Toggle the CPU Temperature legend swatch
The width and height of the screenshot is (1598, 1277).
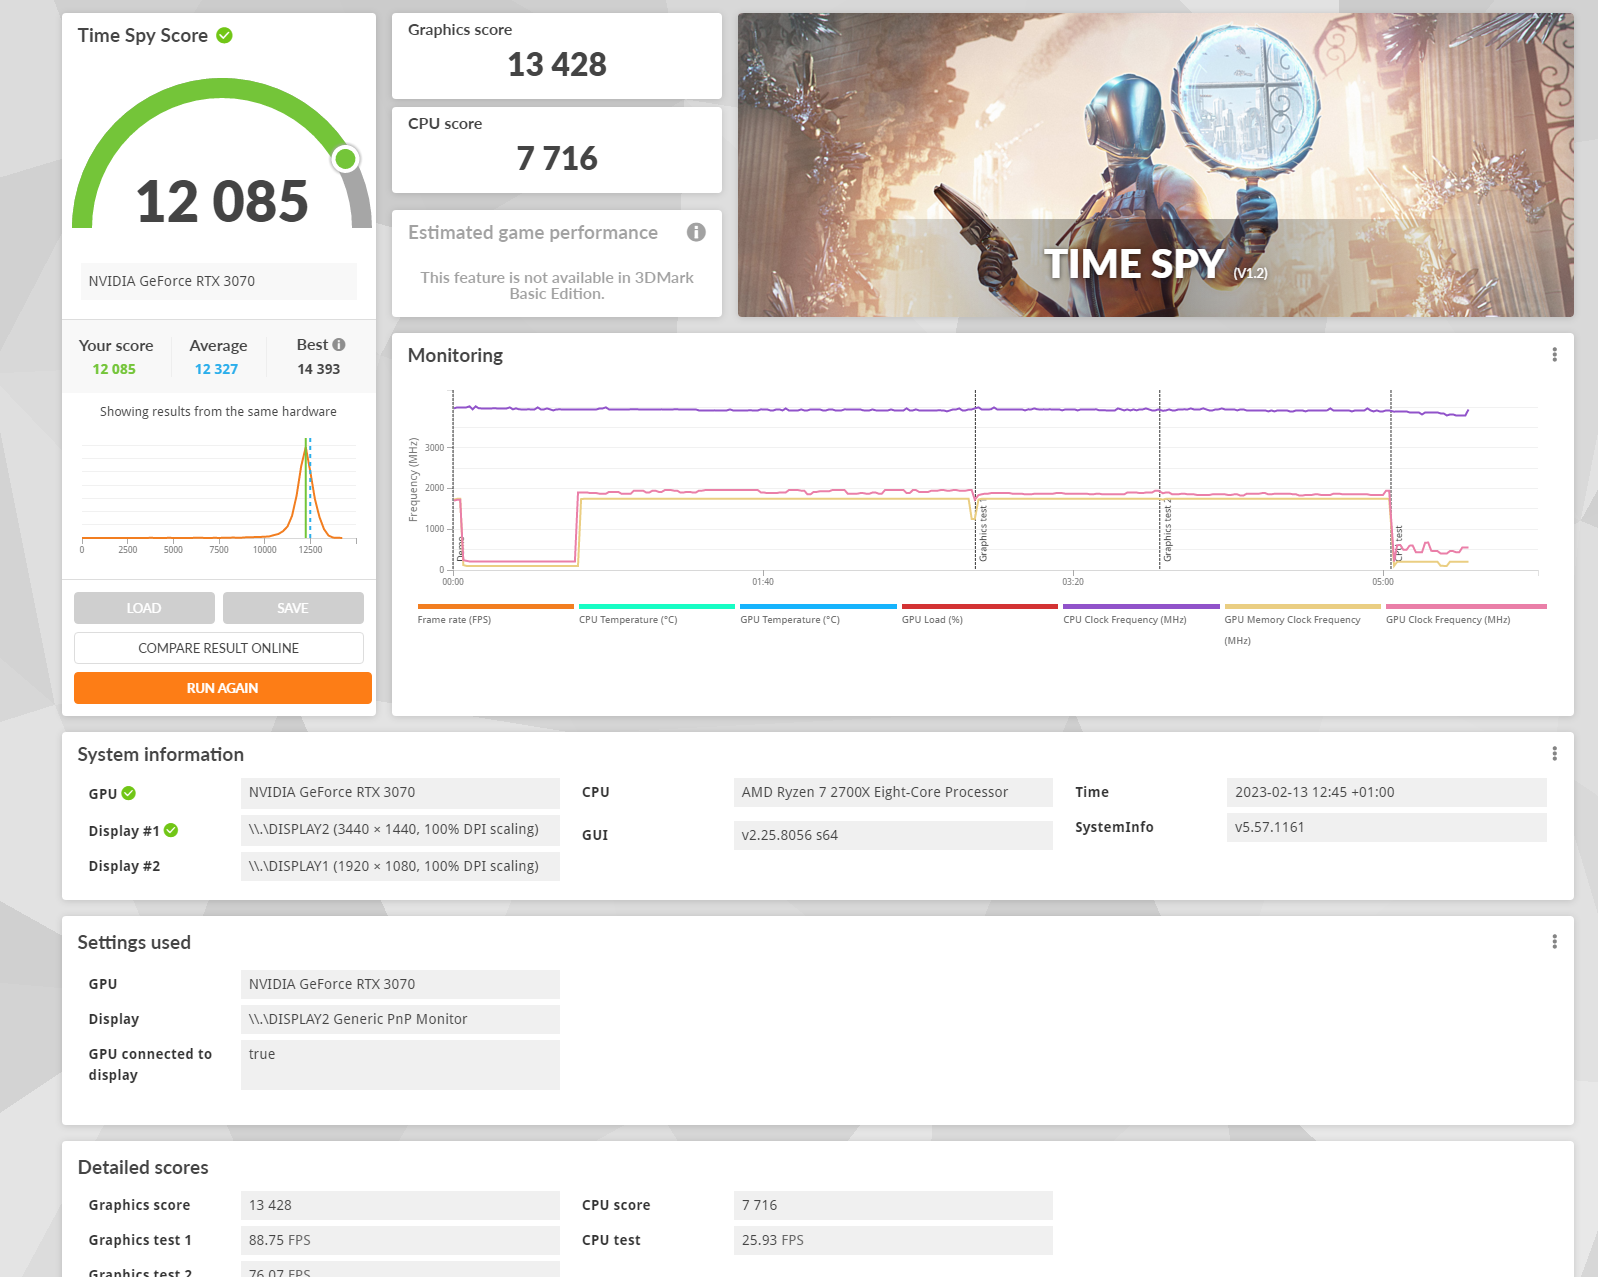(x=657, y=606)
